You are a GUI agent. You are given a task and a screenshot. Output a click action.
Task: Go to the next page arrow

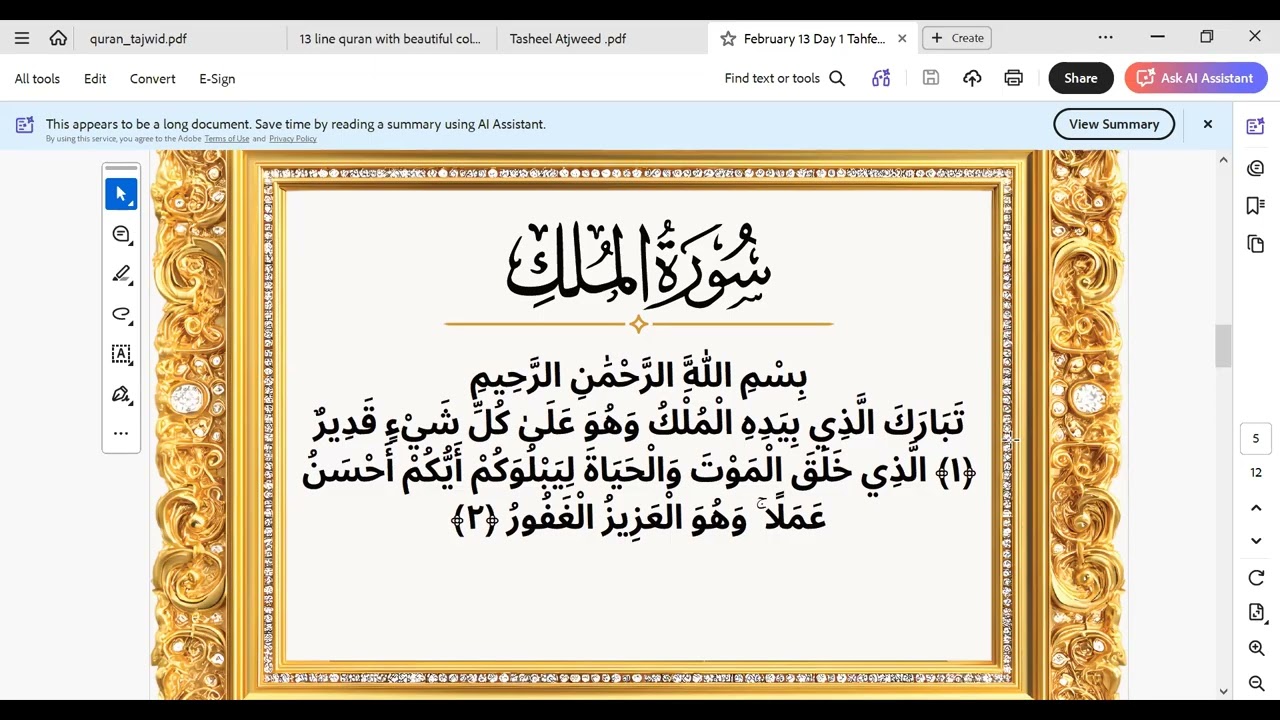[1256, 541]
